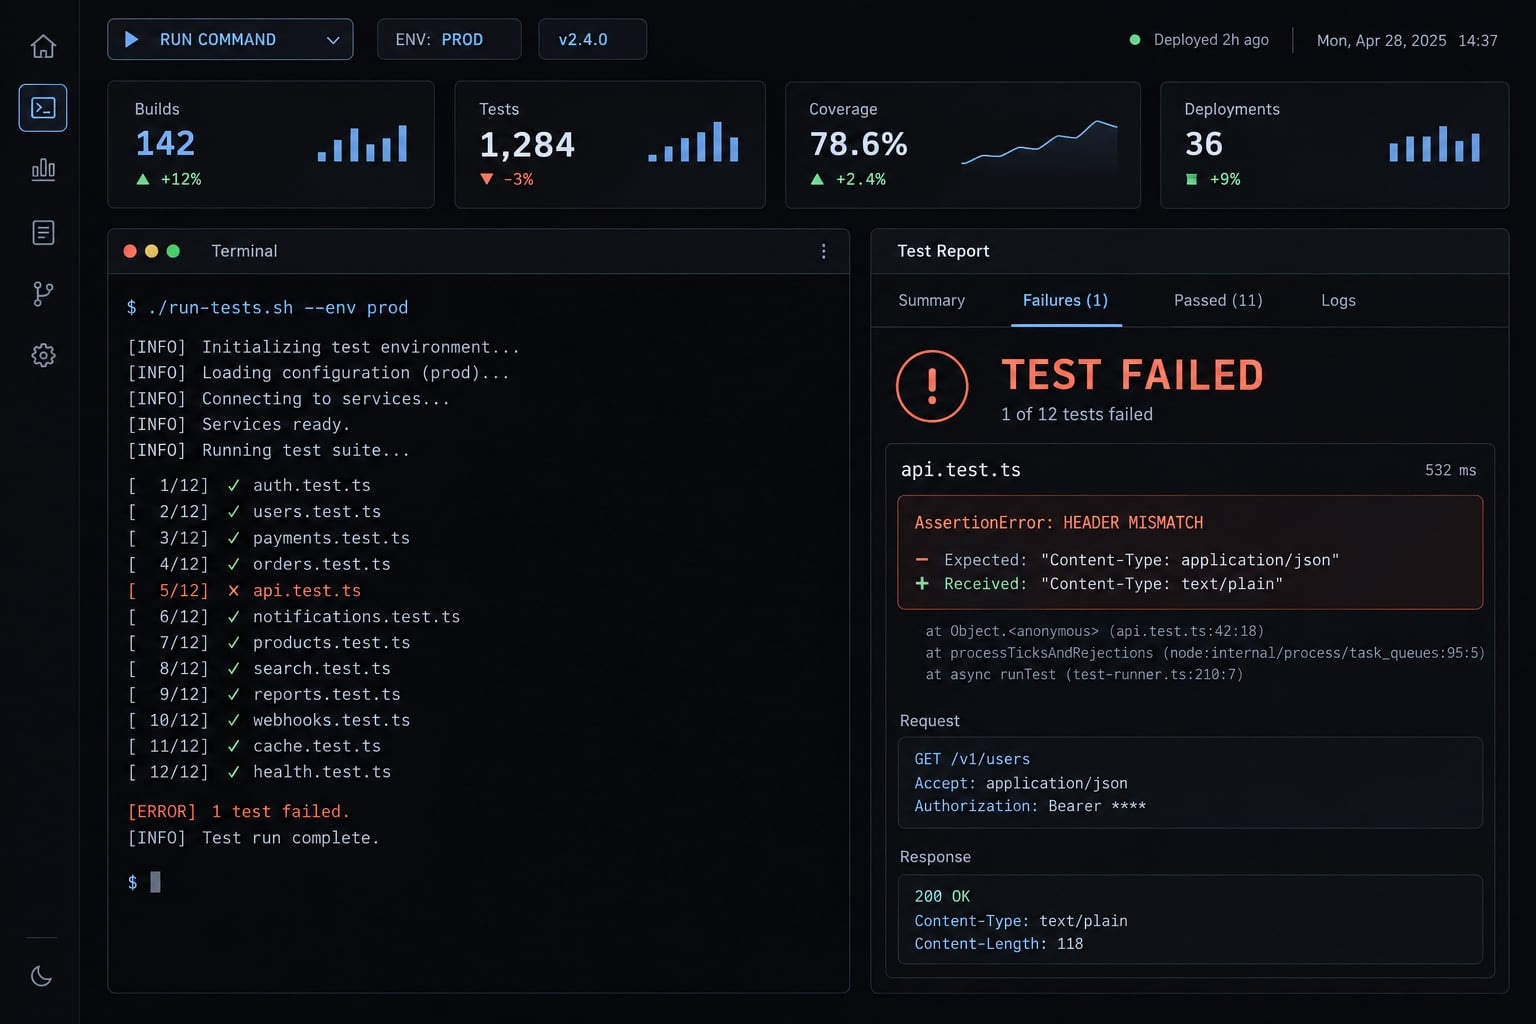Screen dimensions: 1536x1024
Task: Click the AssertionError: HEADER MISMATCH box title
Action: [1059, 522]
